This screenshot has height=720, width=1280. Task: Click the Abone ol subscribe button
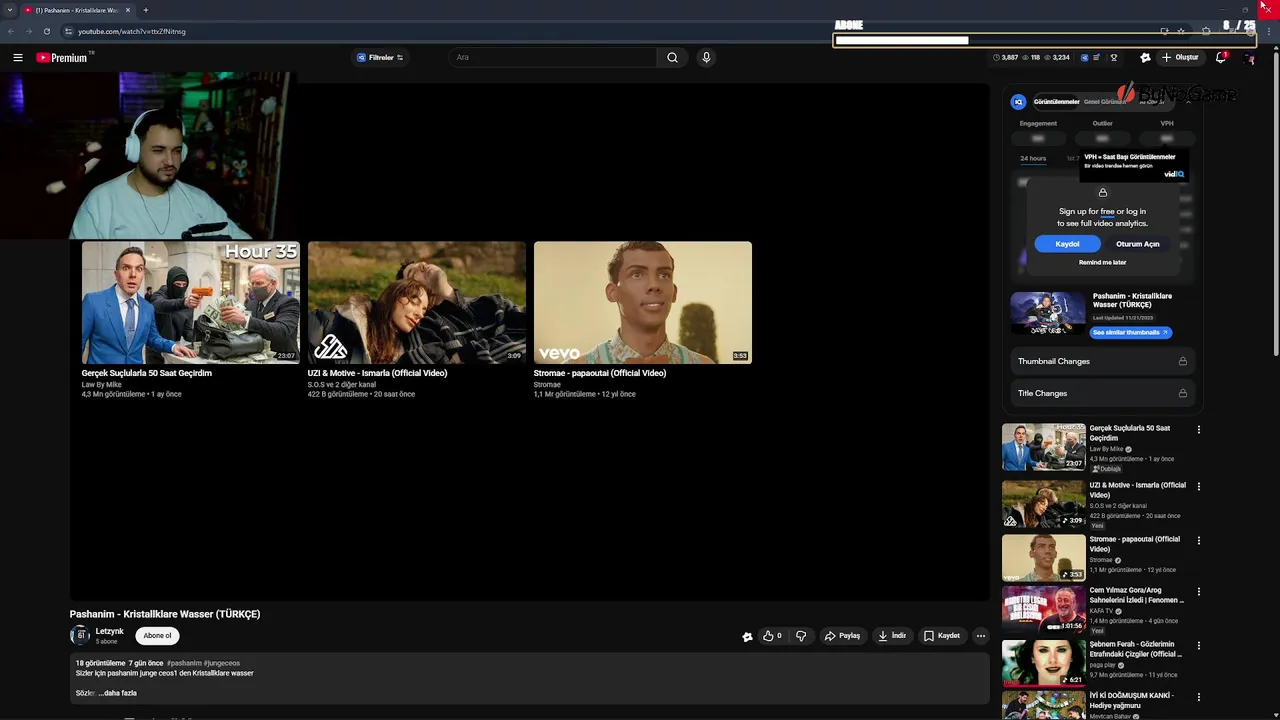click(x=157, y=635)
